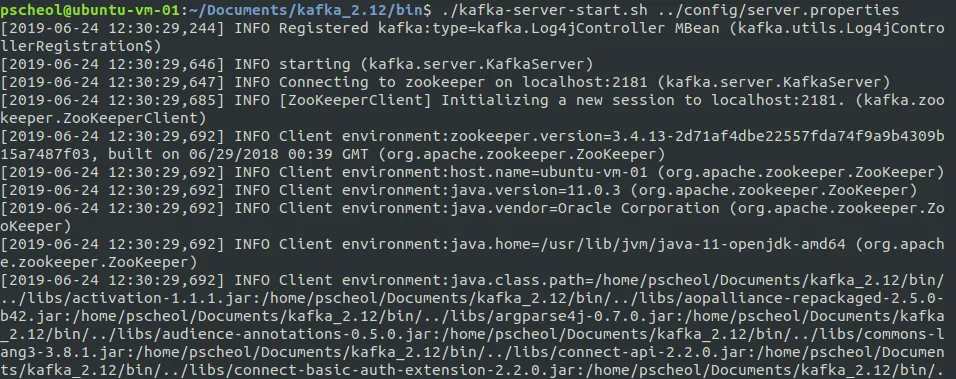Click the wrapped keeper.ZooKeeperClient) text
This screenshot has width=956, height=379.
[104, 118]
